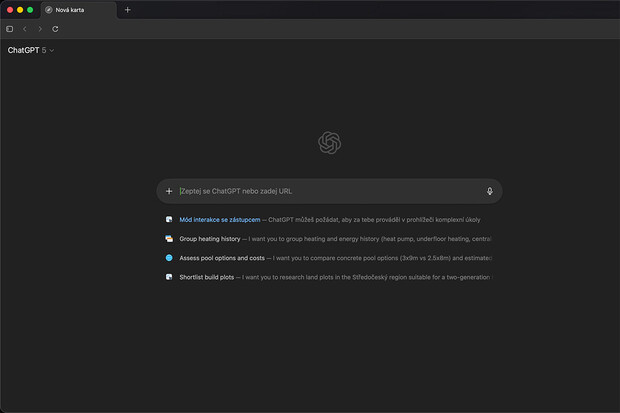Choose the Group heating history suggestion
620x413 pixels.
coord(210,239)
